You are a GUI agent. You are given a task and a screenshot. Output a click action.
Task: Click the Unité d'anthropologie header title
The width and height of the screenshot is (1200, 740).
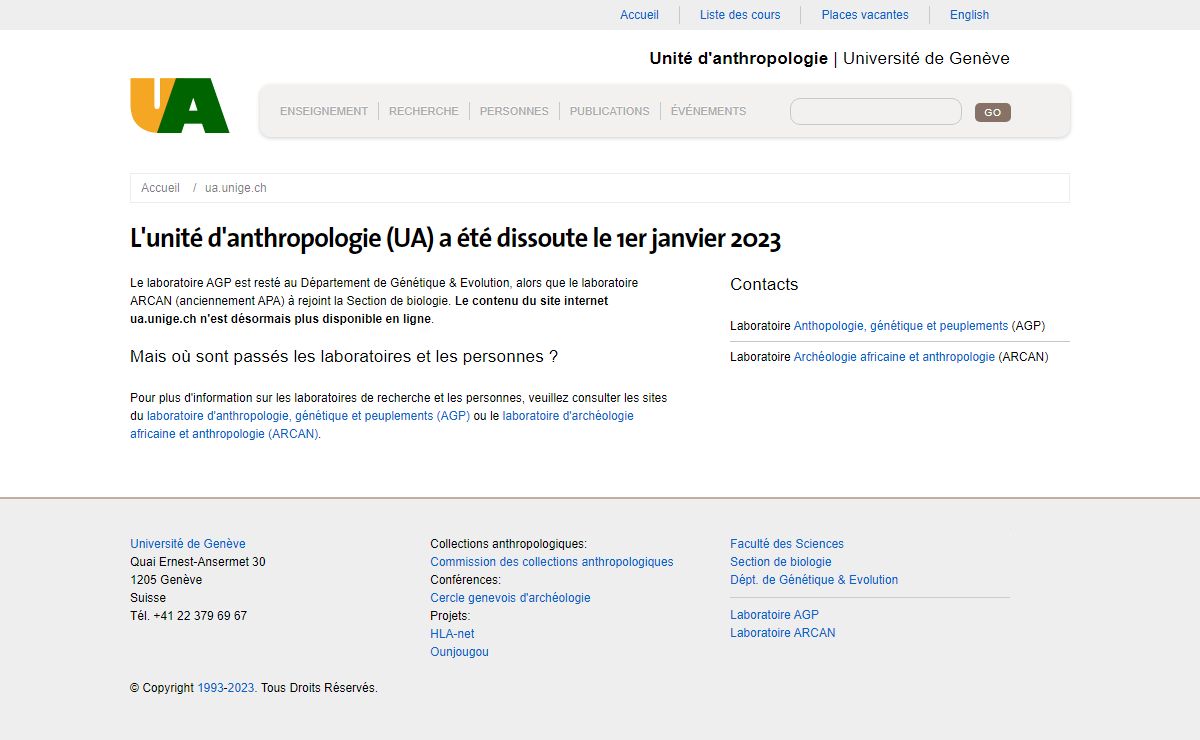click(x=739, y=58)
